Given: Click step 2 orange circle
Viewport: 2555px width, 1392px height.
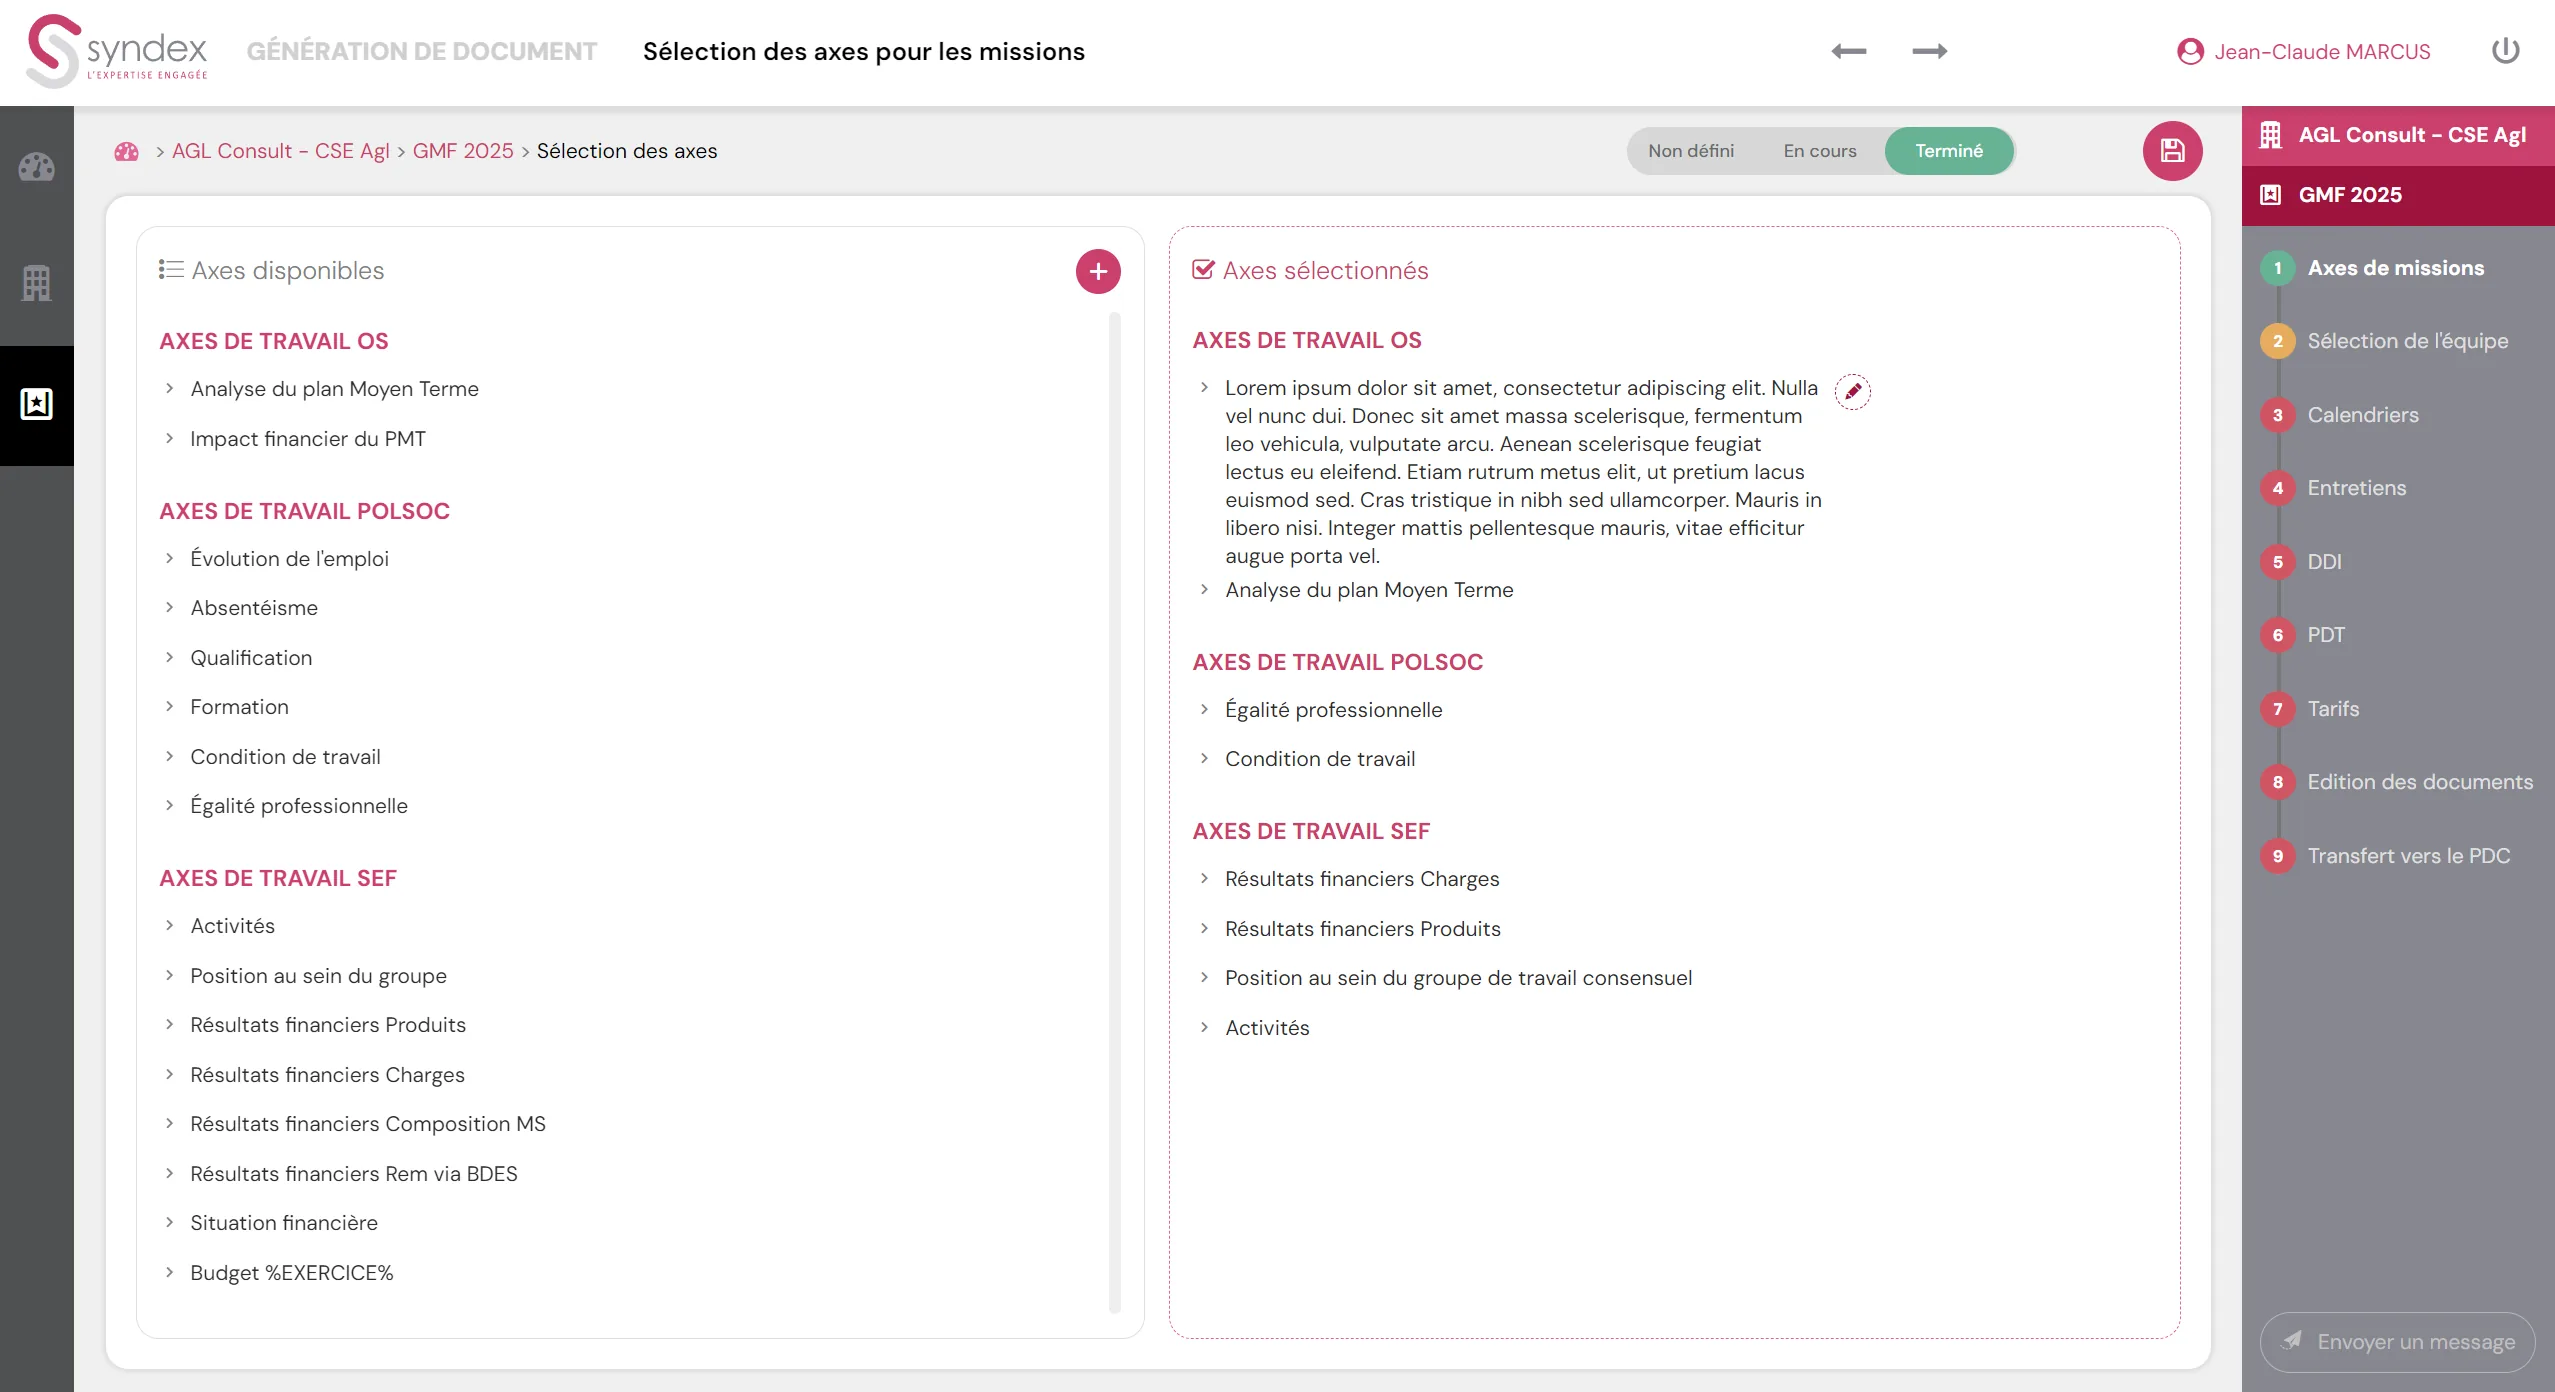Looking at the screenshot, I should [2278, 341].
